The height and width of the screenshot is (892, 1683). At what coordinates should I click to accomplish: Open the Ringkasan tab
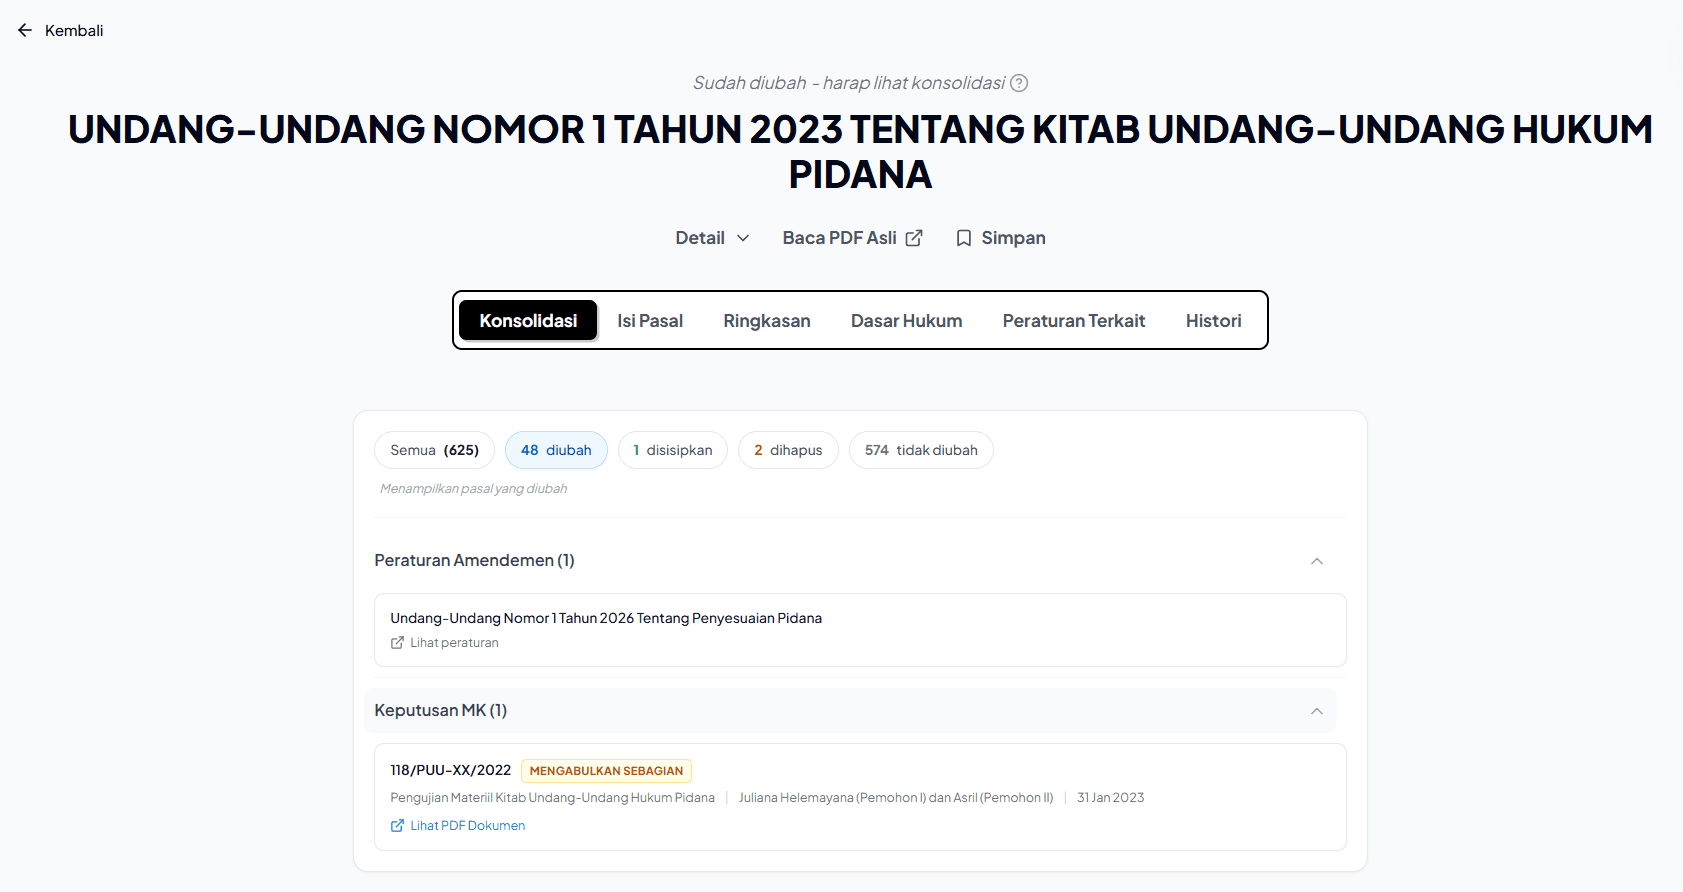coord(767,321)
